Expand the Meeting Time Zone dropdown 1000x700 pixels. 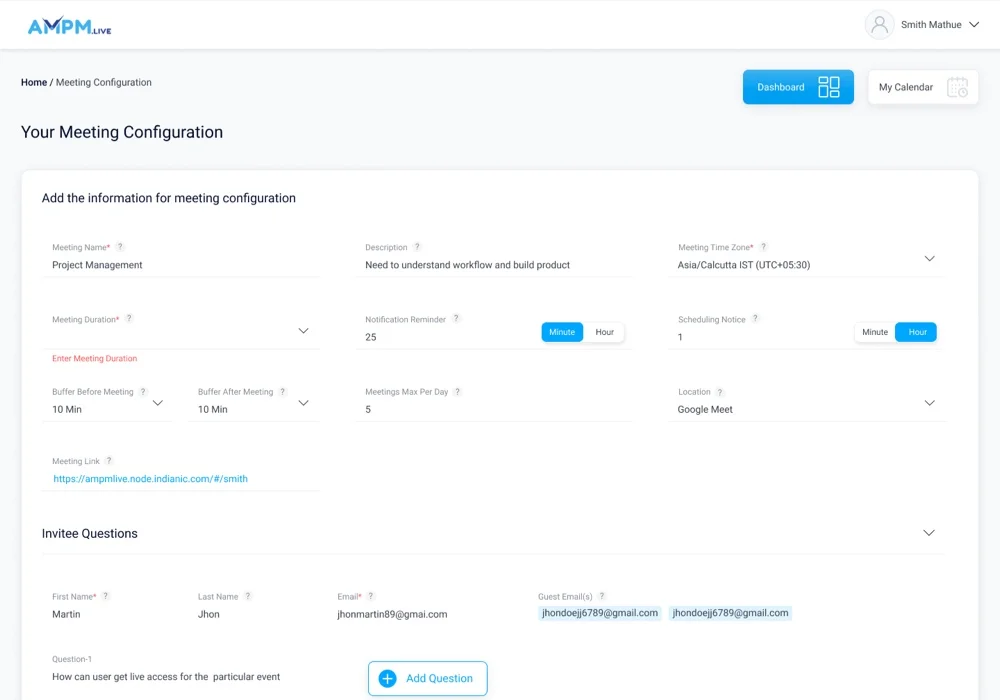[x=929, y=258]
